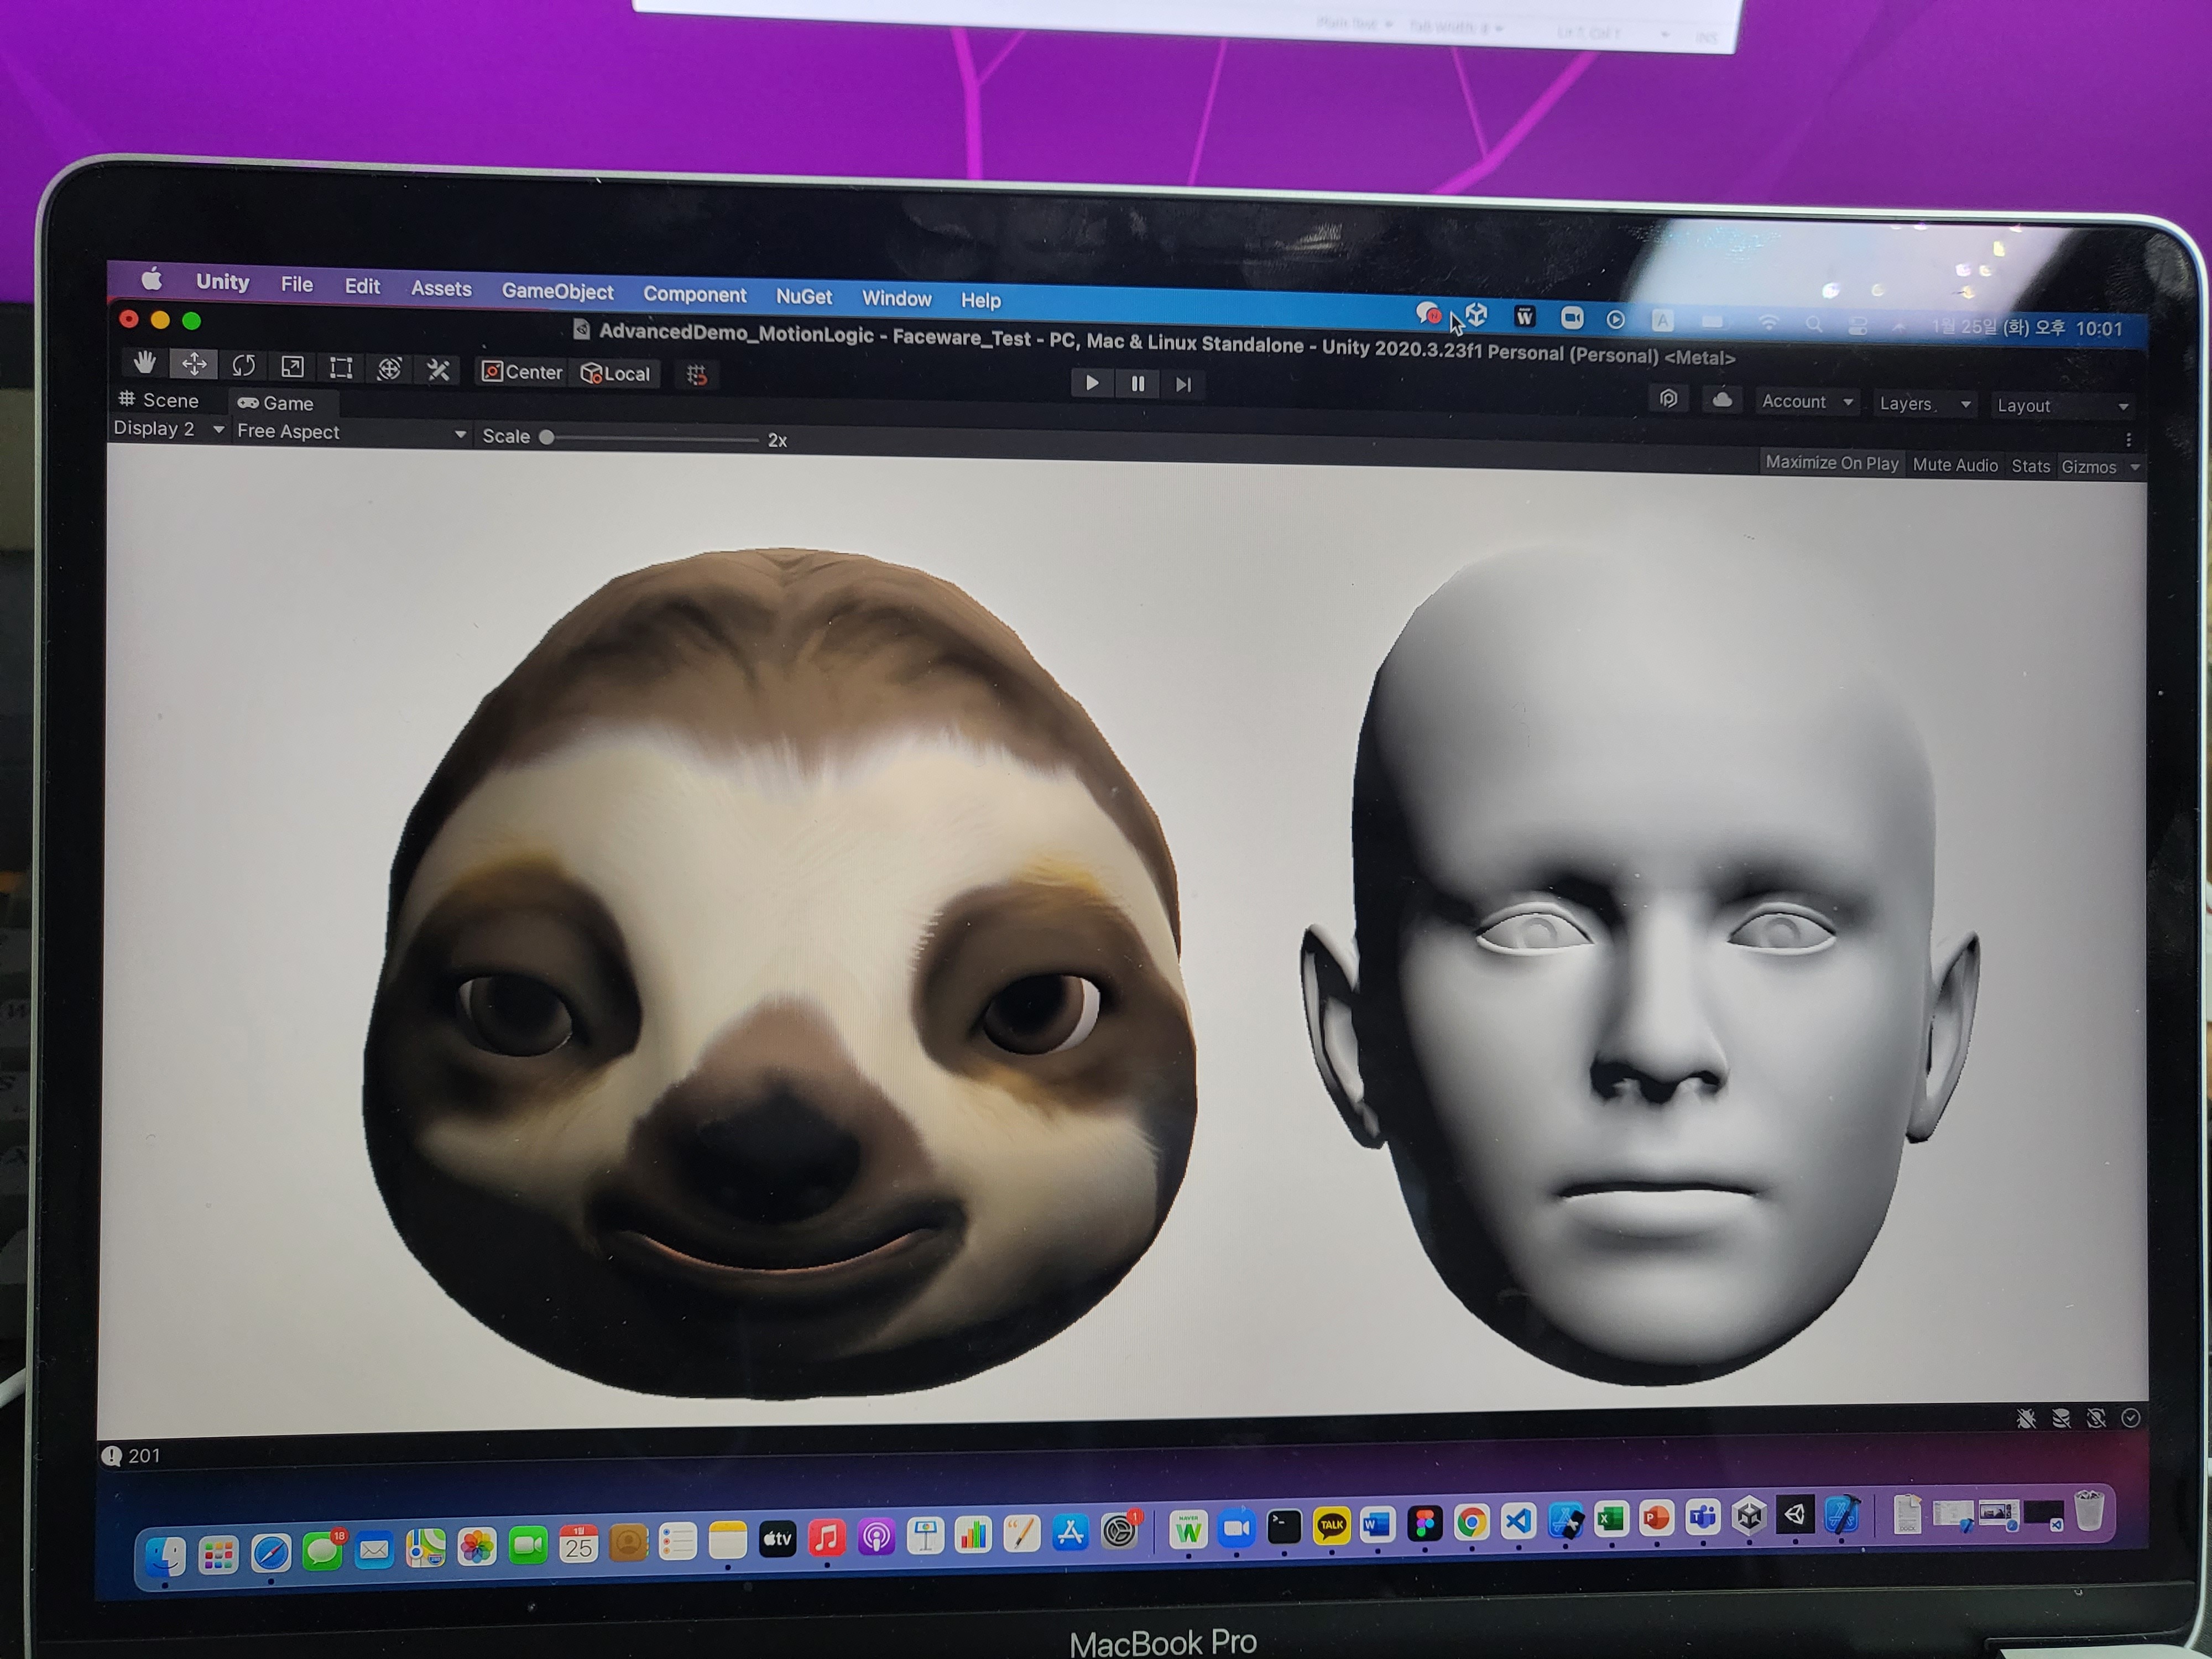Toggle the Stats overlay
Screen dimensions: 2212x1659
(2030, 466)
